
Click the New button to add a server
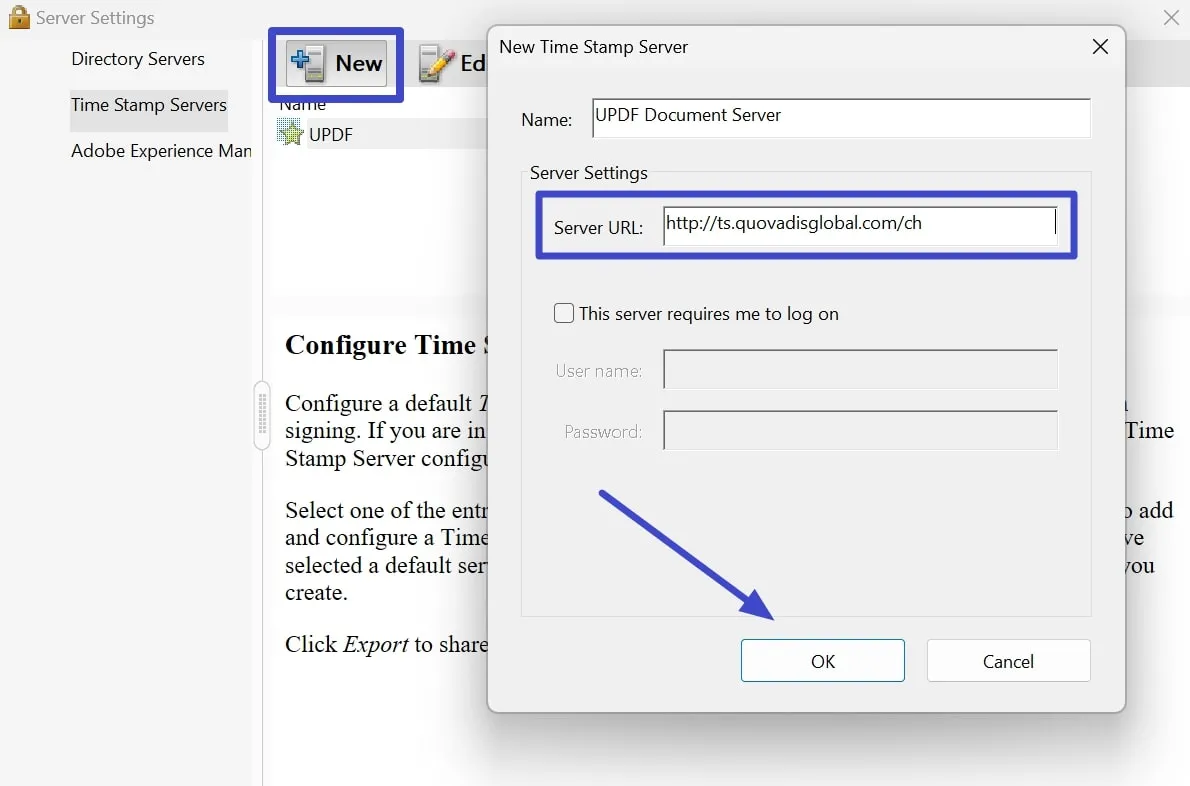tap(336, 63)
